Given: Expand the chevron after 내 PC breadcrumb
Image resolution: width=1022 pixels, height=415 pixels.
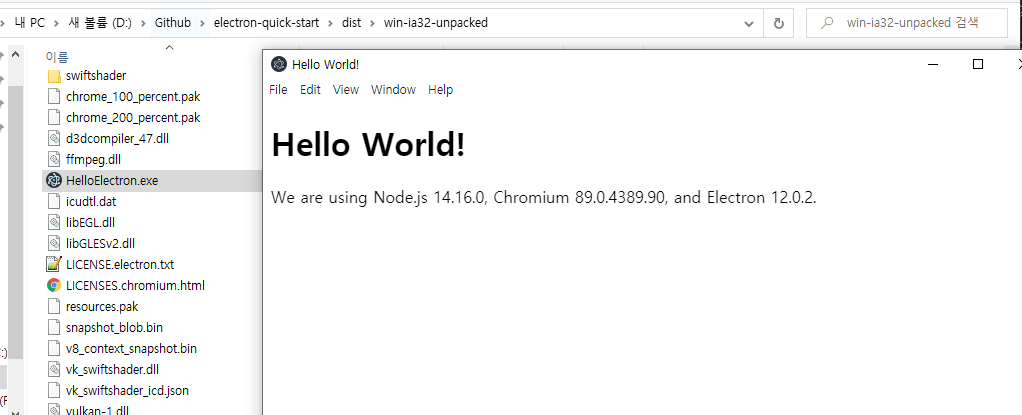Looking at the screenshot, I should pos(56,23).
